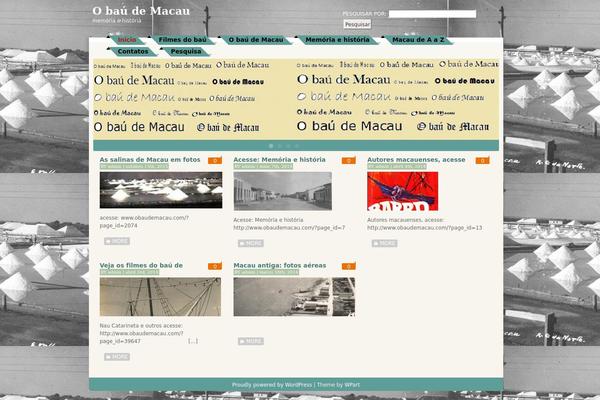Viewport: 600px width, 400px height.
Task: Open the aerial photo thumbnail of Macau antiga
Action: [294, 297]
